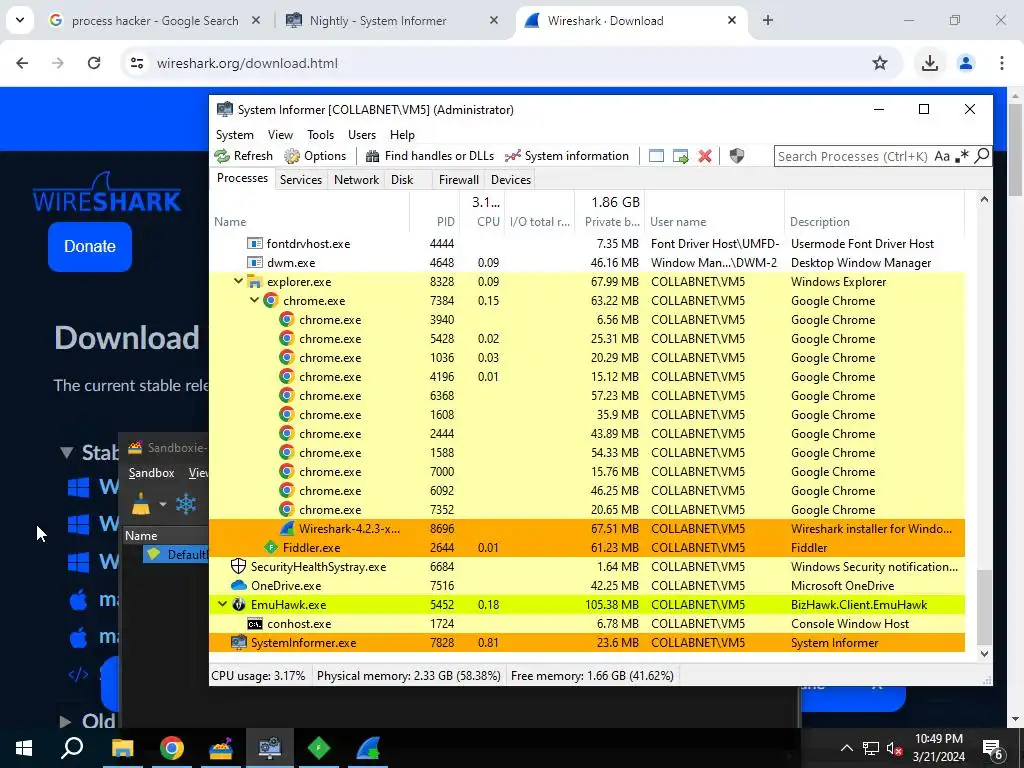Collapse the explorer.exe tree node
This screenshot has width=1024, height=768.
pyautogui.click(x=238, y=281)
